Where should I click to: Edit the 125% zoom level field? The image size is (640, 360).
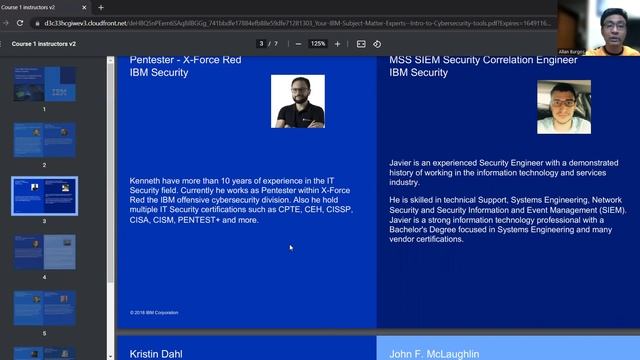(x=318, y=44)
